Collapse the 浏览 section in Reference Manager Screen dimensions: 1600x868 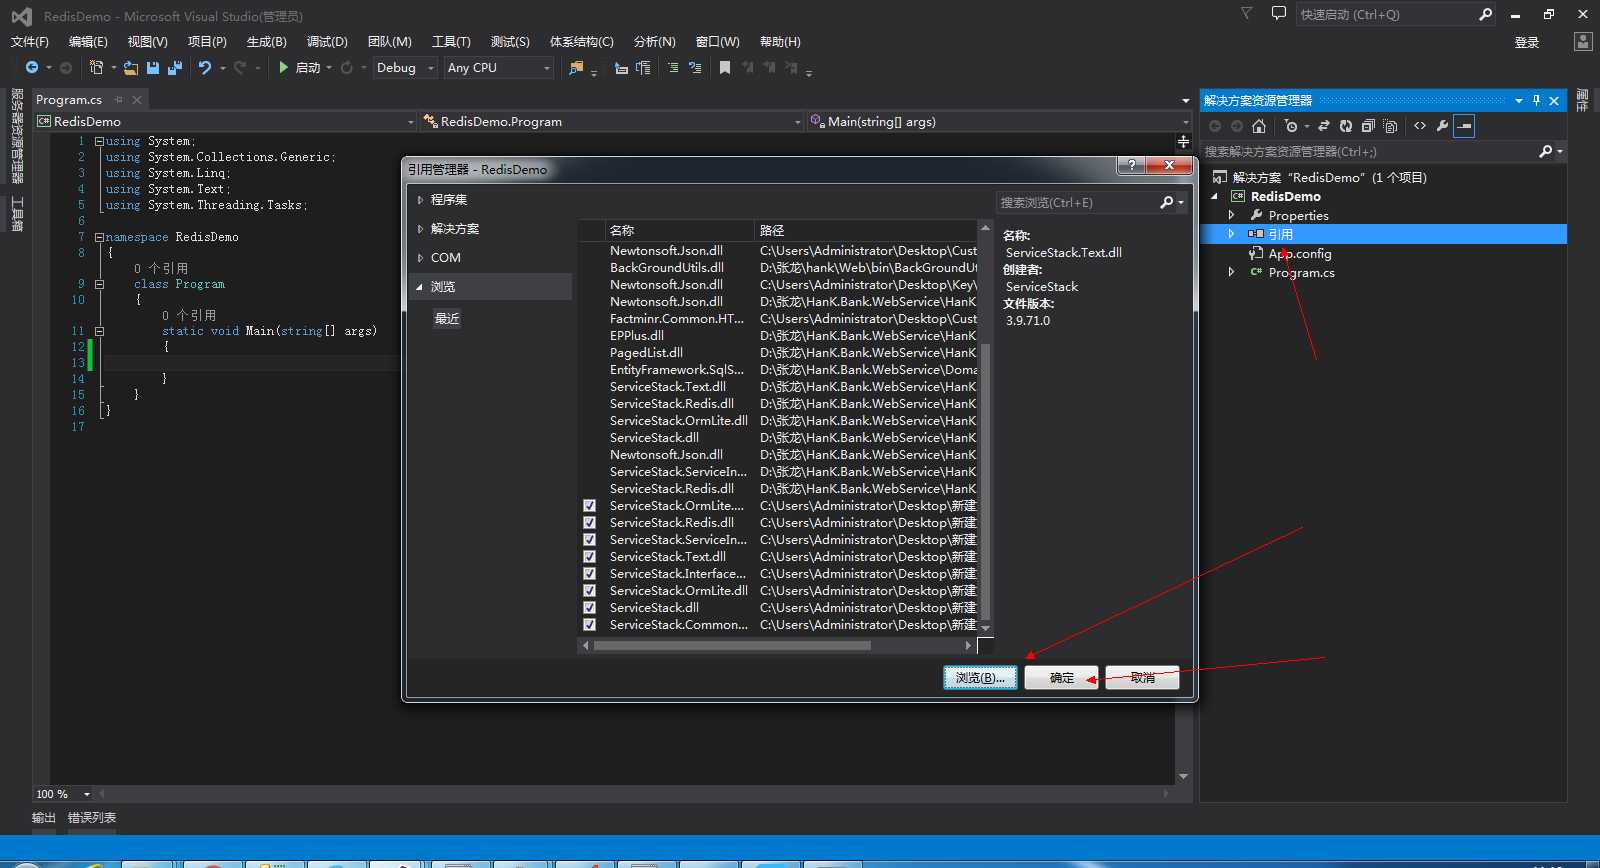point(420,287)
